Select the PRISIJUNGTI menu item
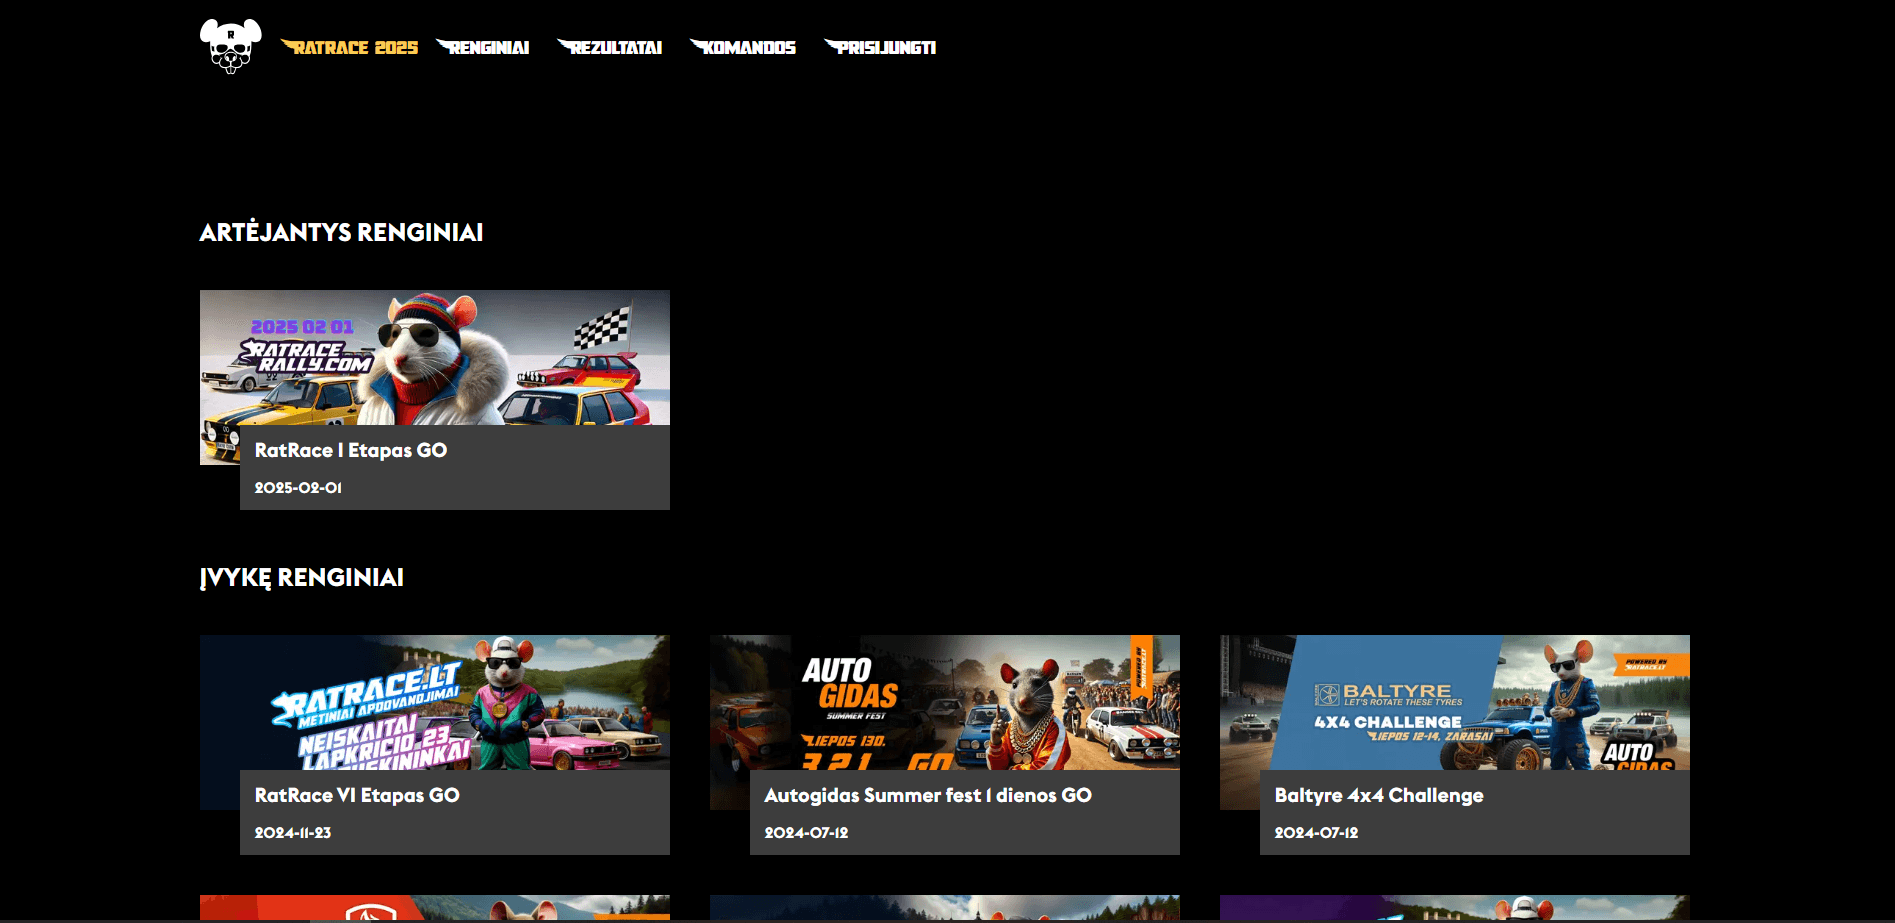Viewport: 1895px width, 923px height. pos(880,47)
